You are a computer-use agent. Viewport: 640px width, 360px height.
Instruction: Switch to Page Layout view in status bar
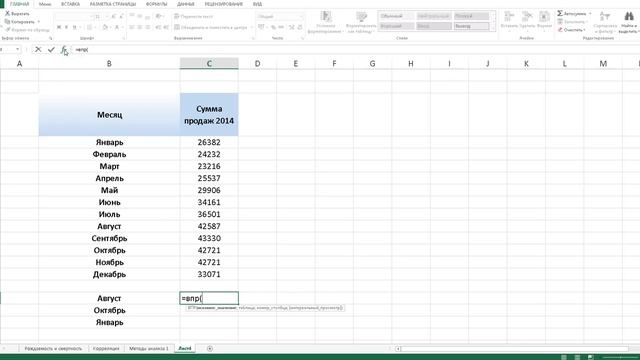pyautogui.click(x=577, y=357)
